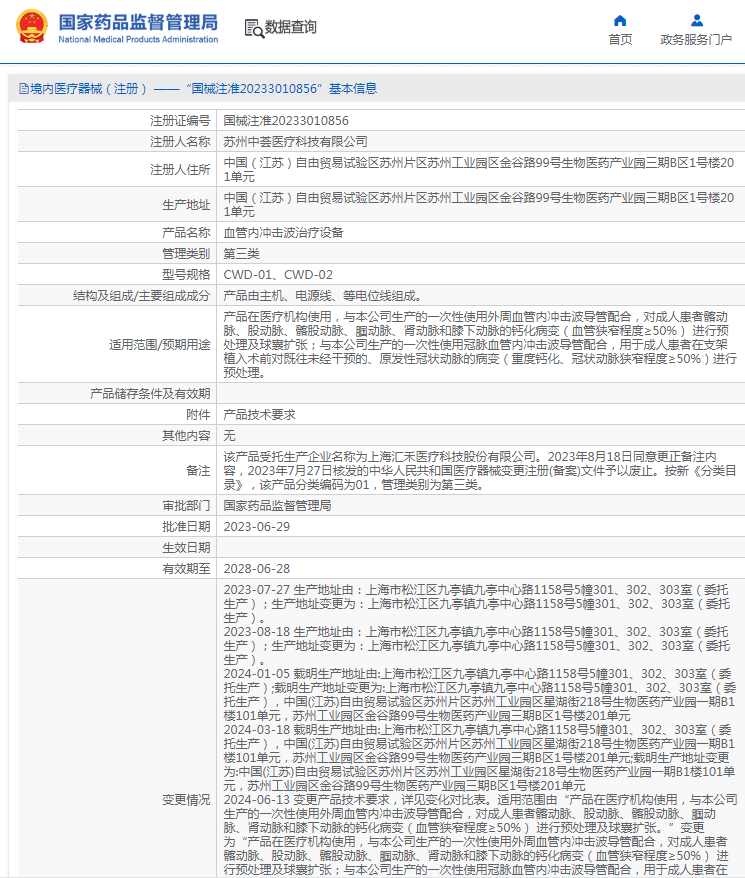Open 政务服务门户 link
Image resolution: width=745 pixels, height=878 pixels.
696,39
